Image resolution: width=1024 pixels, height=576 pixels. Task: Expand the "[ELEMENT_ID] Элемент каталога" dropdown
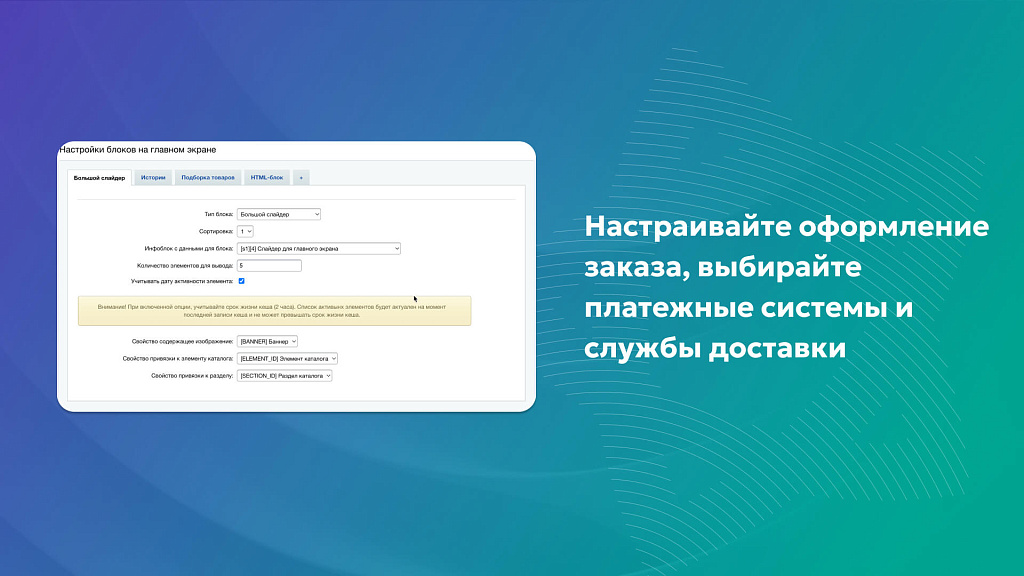pos(285,358)
